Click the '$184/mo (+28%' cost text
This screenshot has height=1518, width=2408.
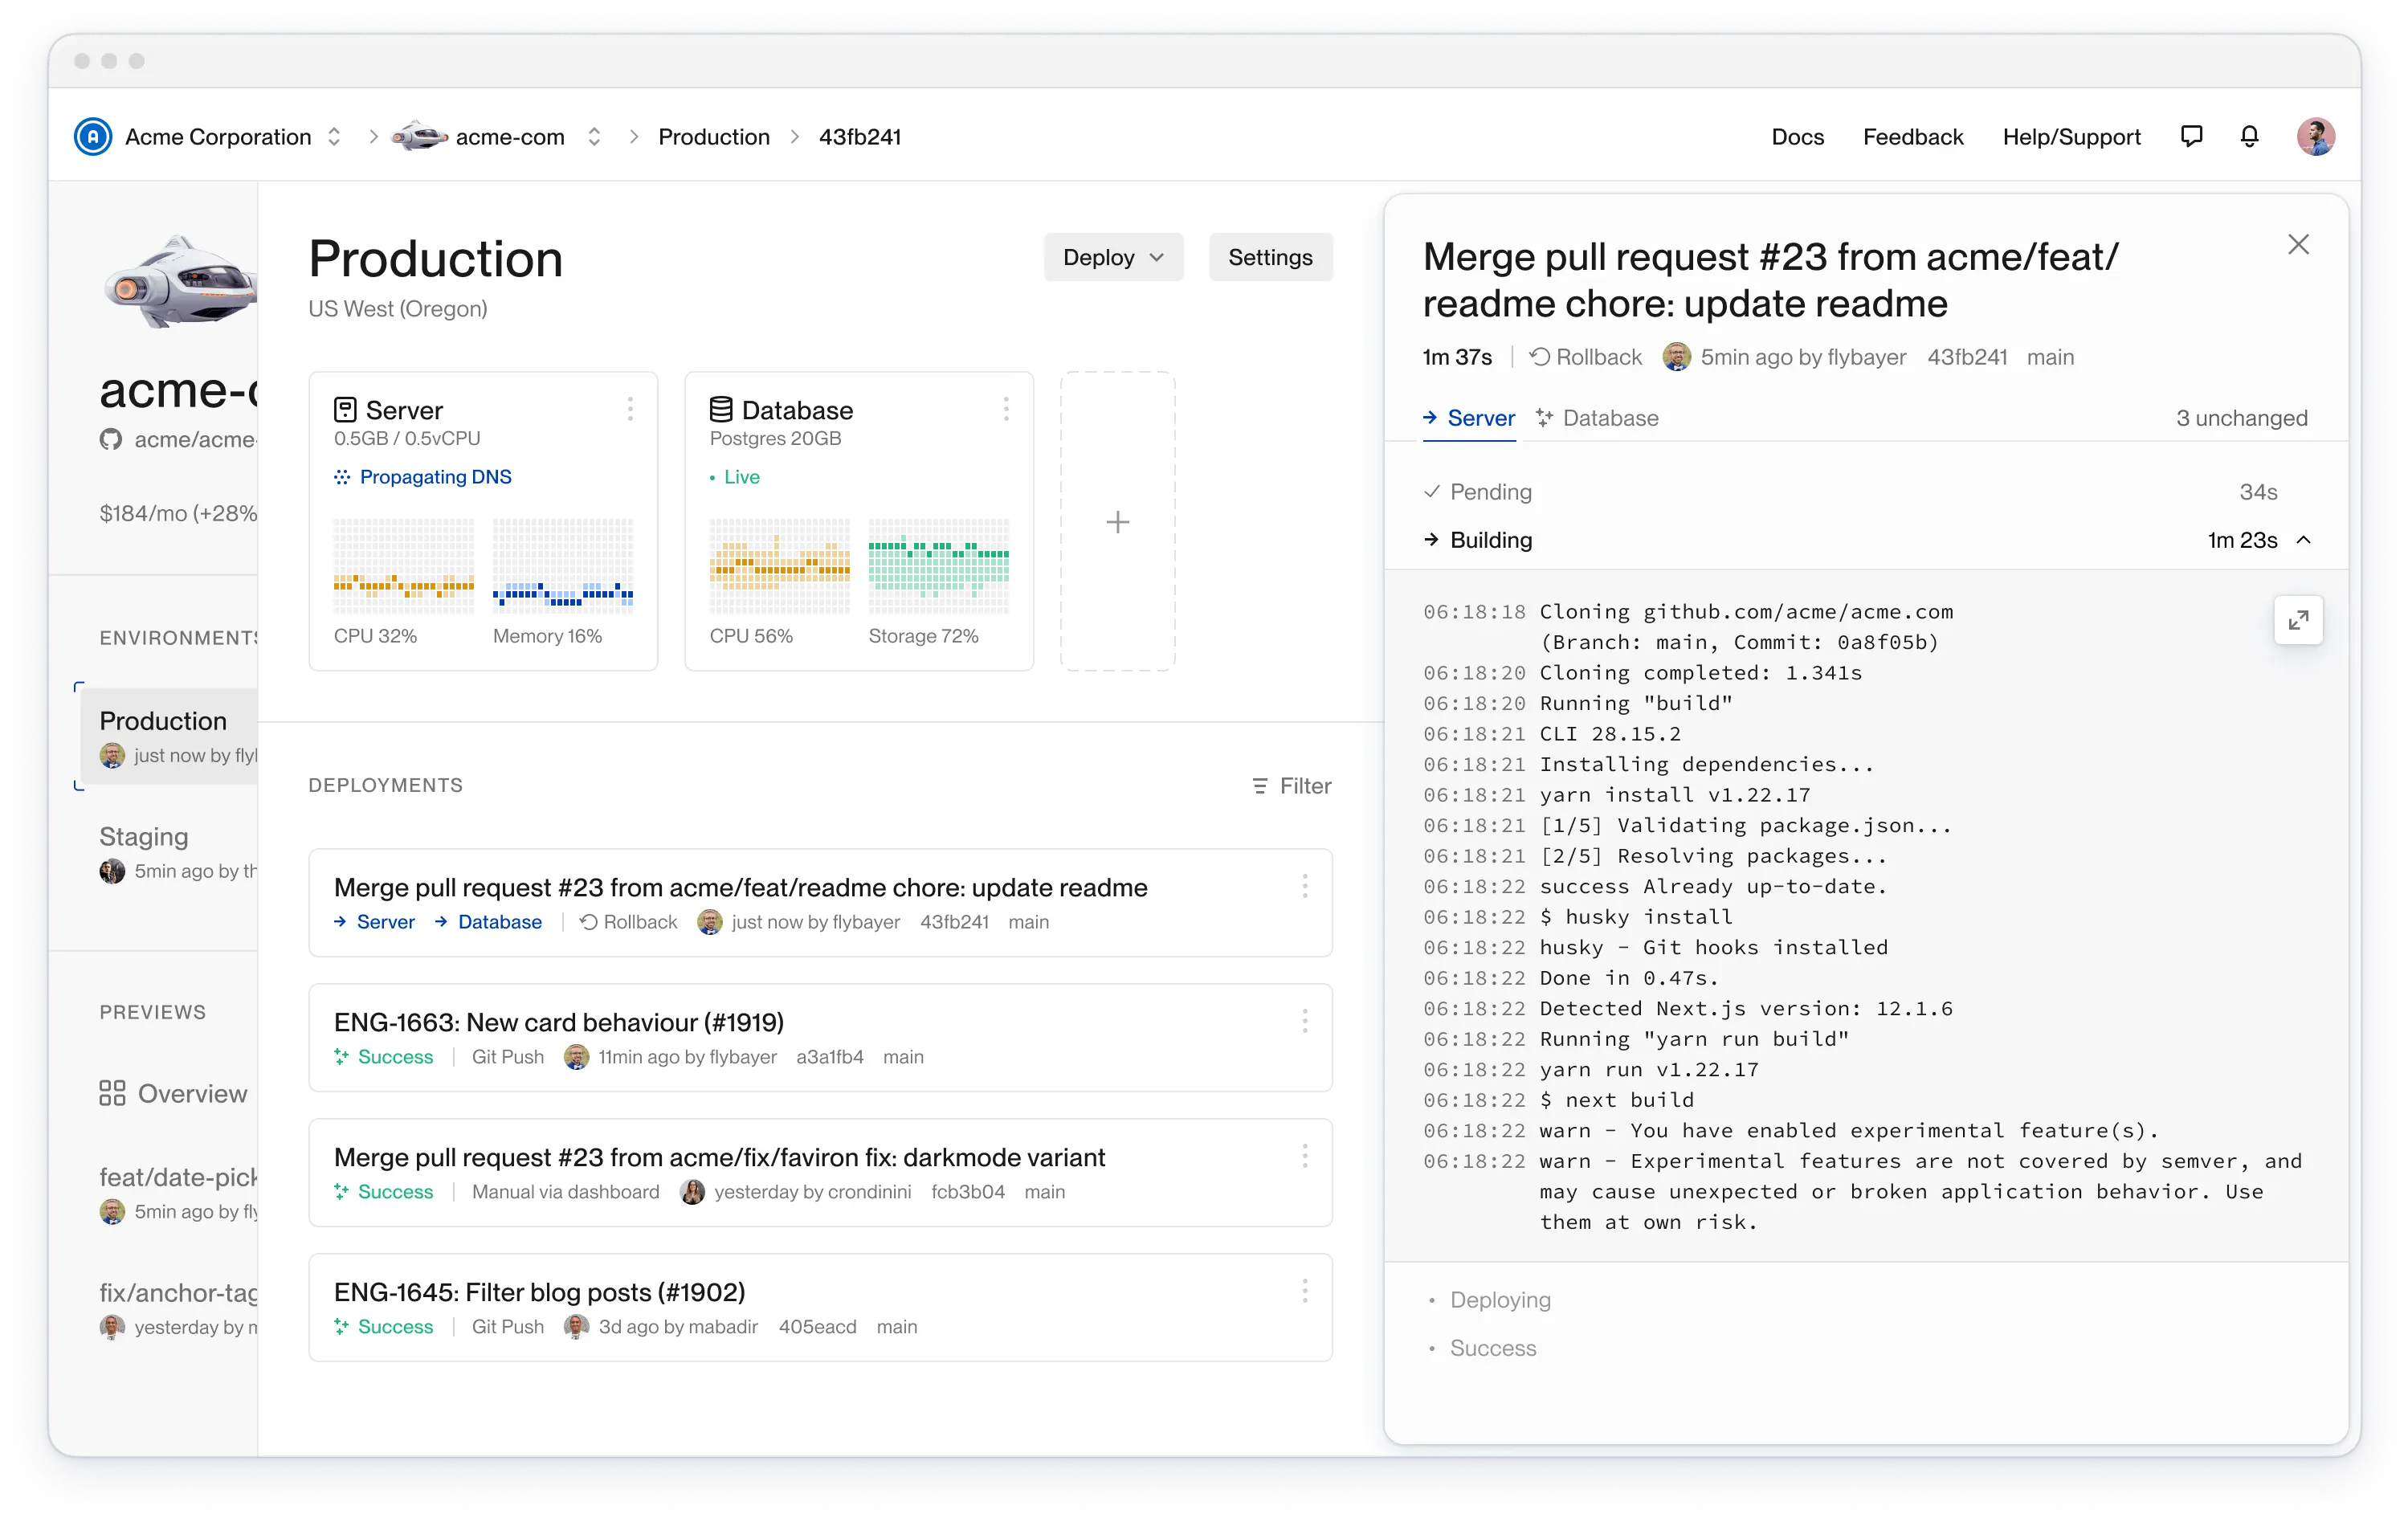point(178,513)
